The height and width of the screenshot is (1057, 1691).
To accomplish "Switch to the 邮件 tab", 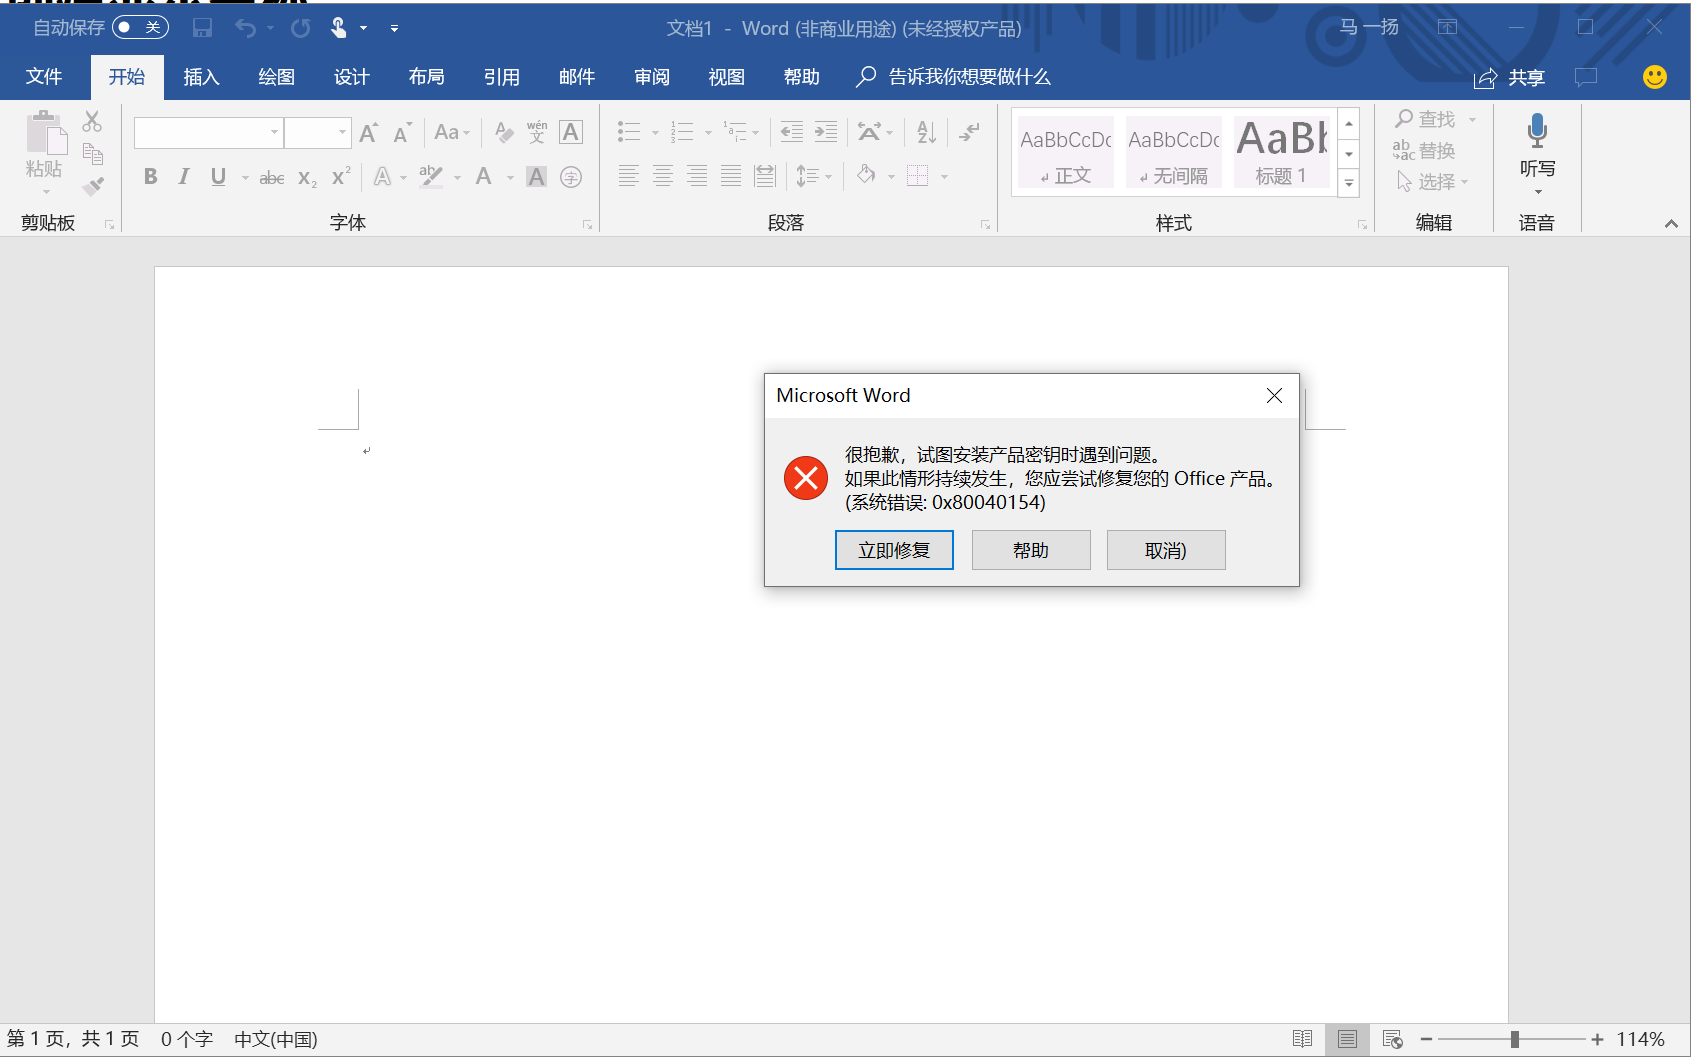I will tap(576, 77).
